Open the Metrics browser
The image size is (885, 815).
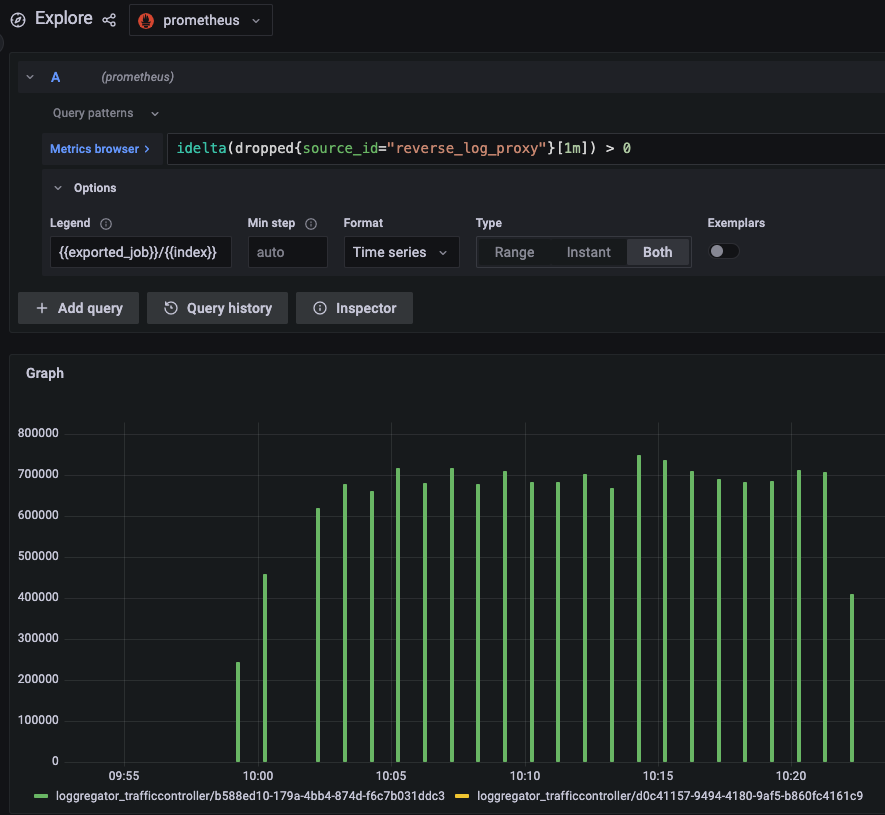pyautogui.click(x=101, y=149)
